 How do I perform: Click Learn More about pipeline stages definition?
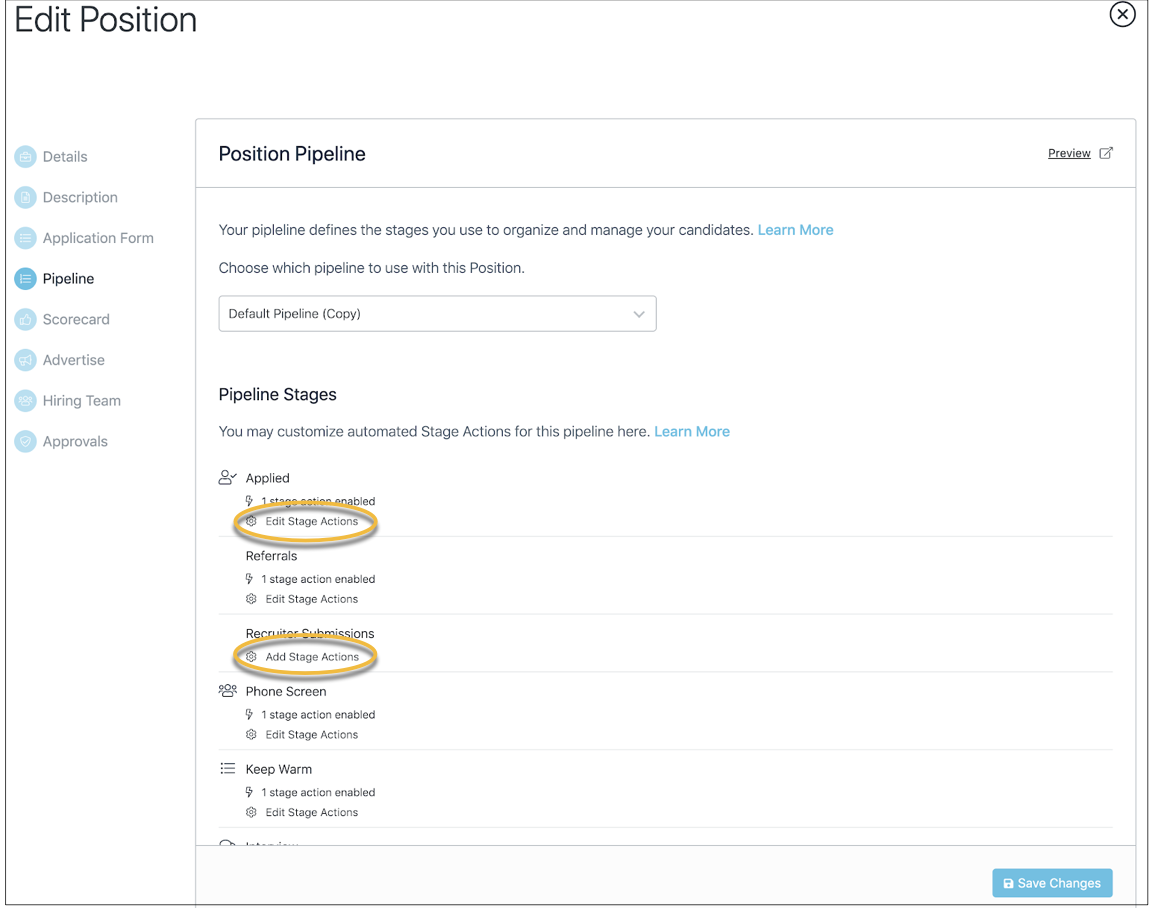click(795, 230)
